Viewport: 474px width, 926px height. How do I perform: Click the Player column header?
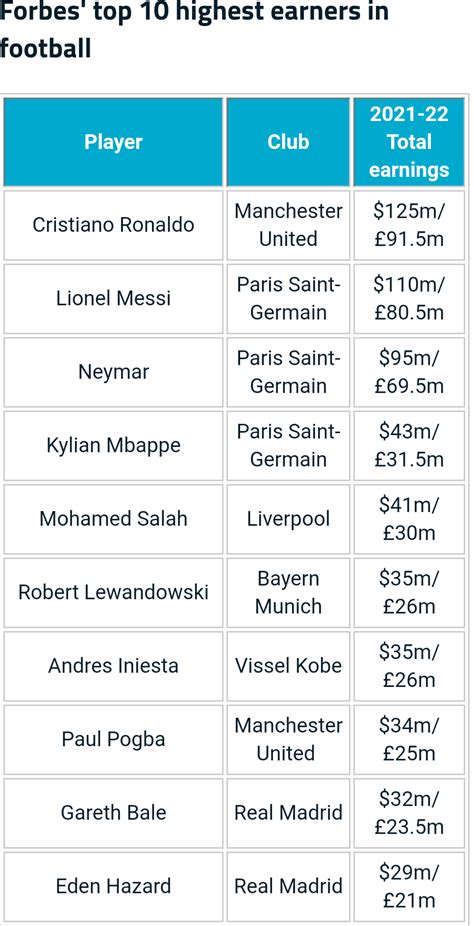pos(113,142)
